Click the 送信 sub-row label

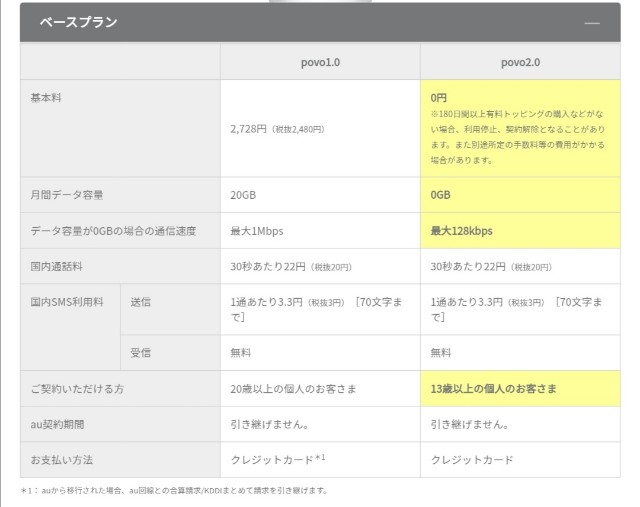pos(141,302)
